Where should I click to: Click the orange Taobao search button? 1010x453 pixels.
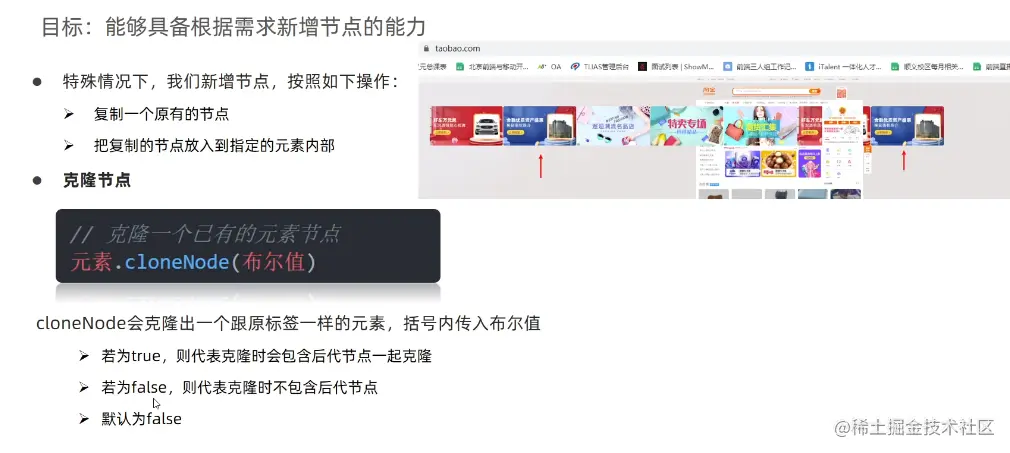(815, 92)
